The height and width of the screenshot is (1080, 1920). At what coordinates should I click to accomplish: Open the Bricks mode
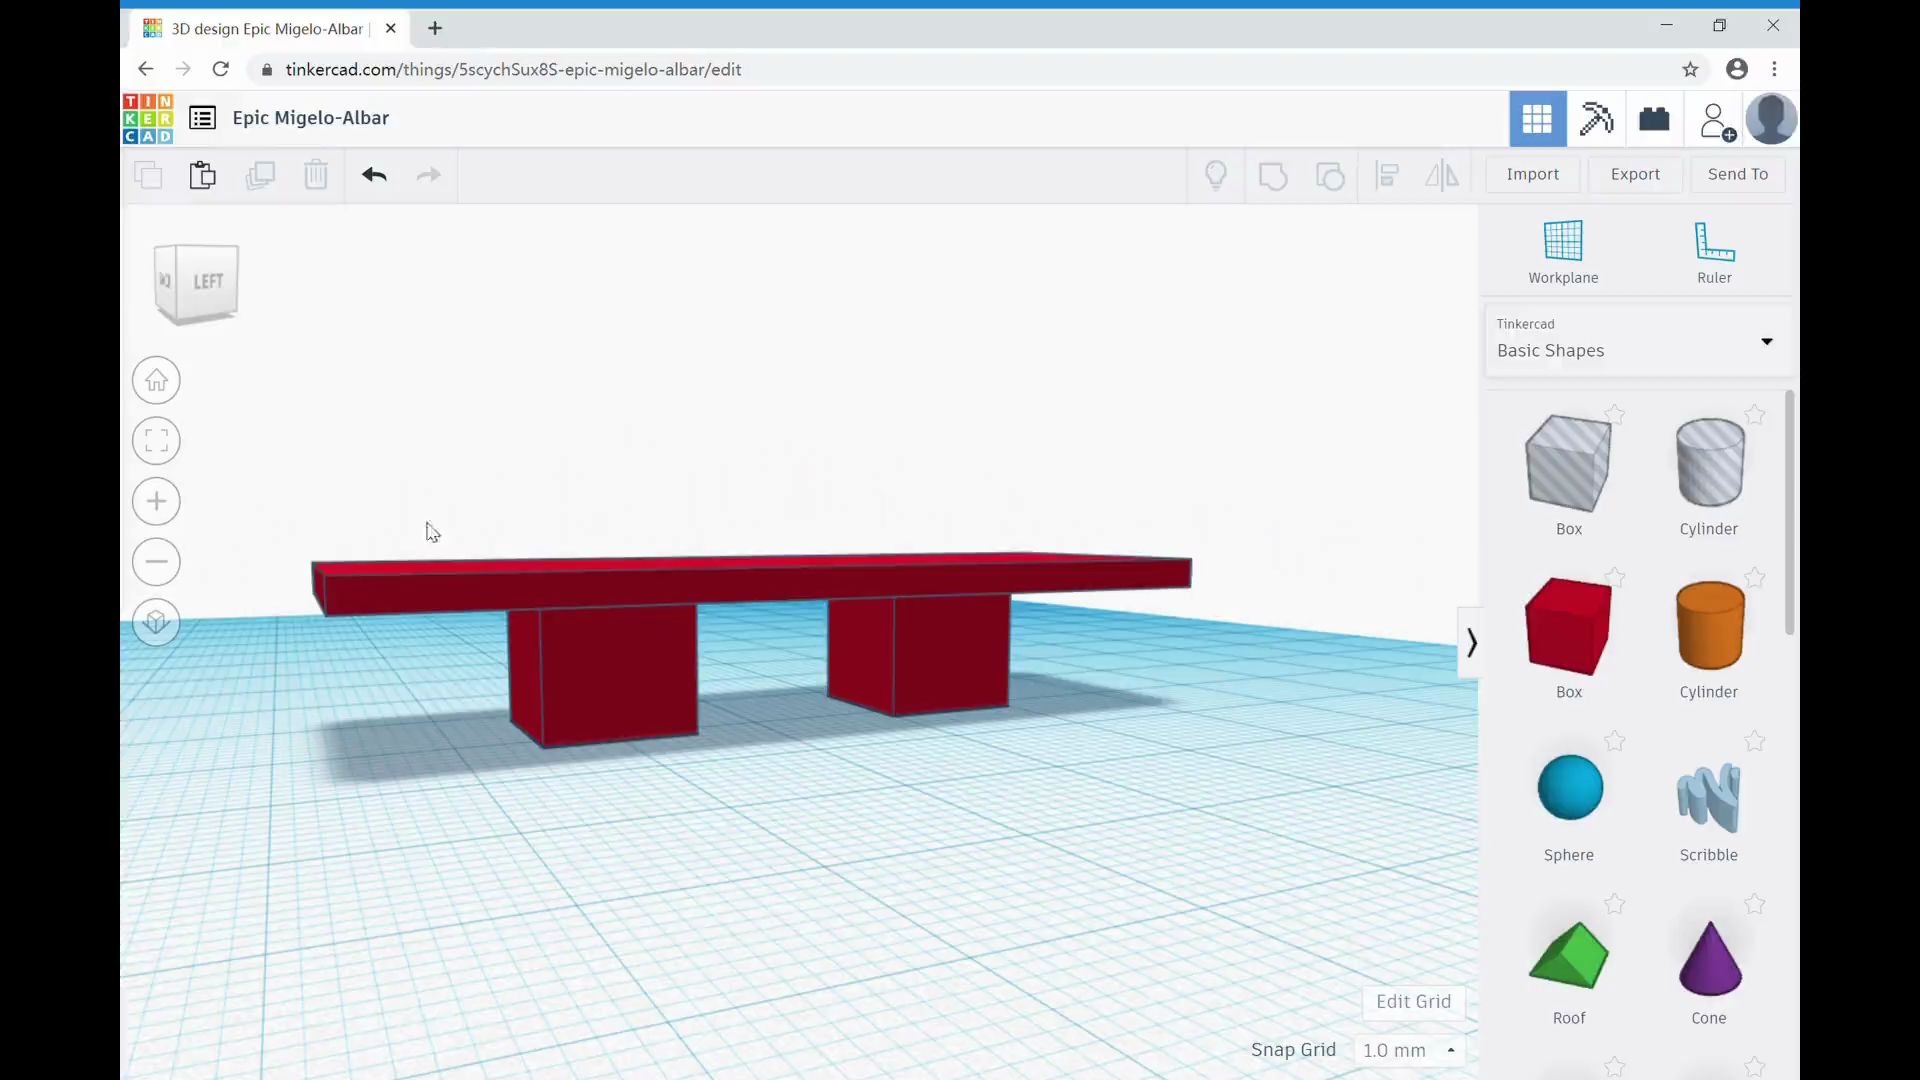[x=1655, y=119]
